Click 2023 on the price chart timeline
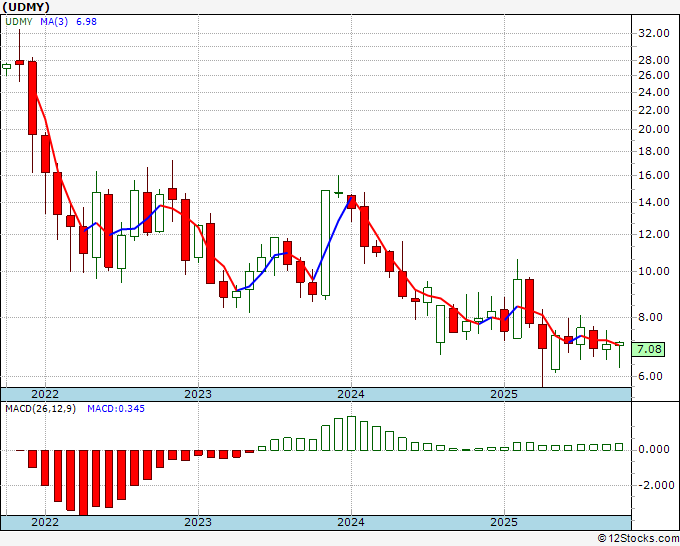The image size is (680, 546). pos(198,394)
